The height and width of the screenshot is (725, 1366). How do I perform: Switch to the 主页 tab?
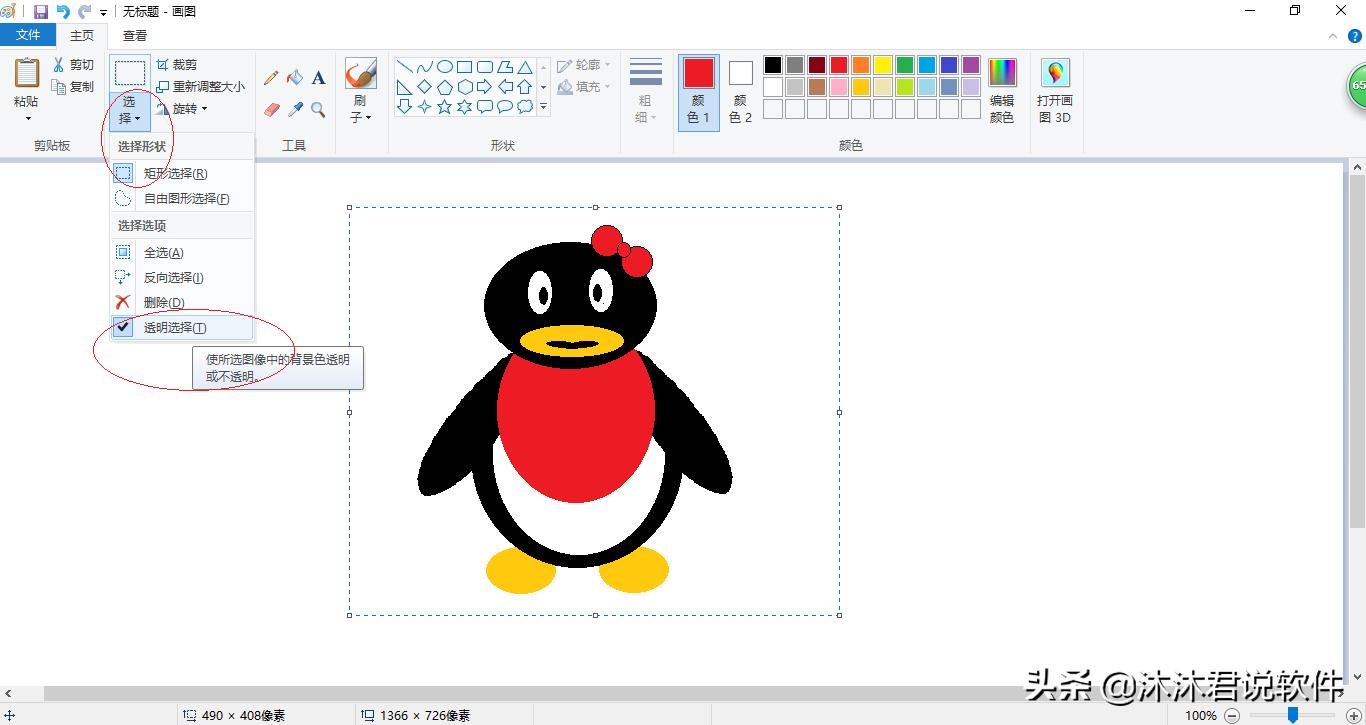pyautogui.click(x=82, y=35)
